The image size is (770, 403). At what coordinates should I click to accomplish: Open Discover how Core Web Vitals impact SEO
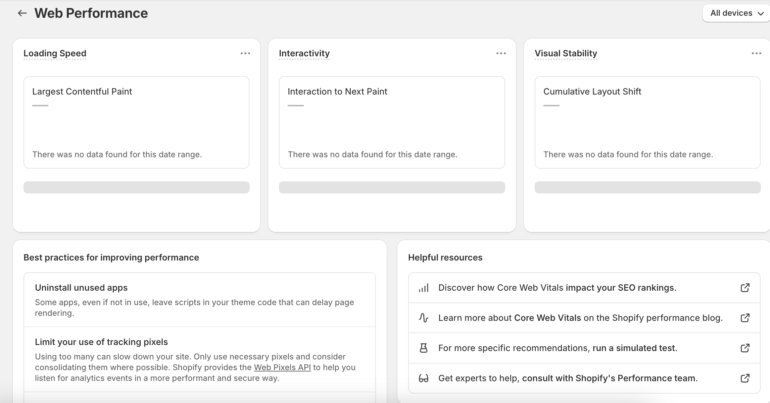[x=557, y=288]
